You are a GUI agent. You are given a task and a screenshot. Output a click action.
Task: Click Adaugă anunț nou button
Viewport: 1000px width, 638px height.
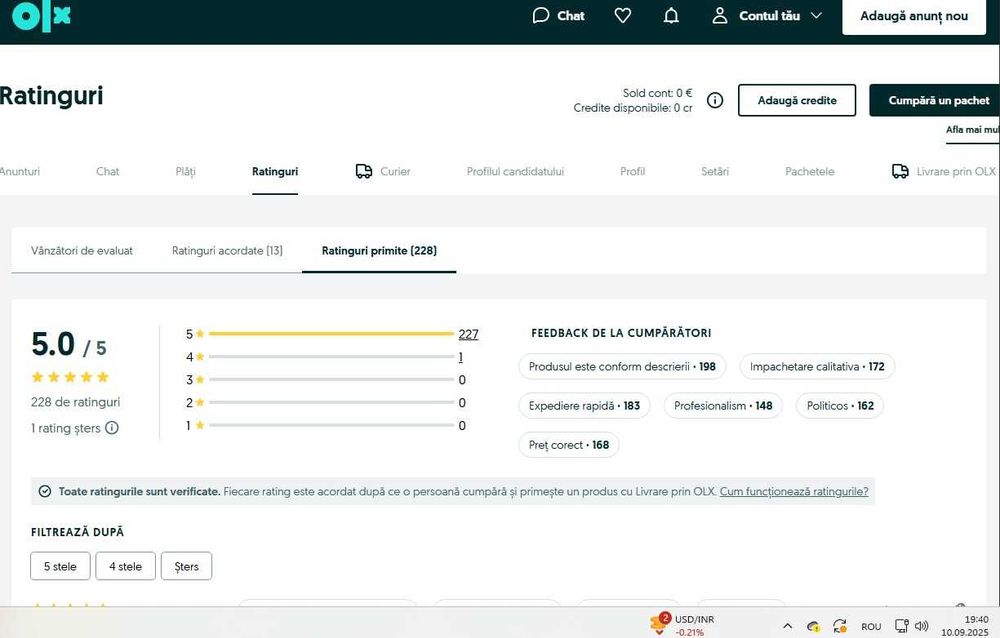point(914,17)
